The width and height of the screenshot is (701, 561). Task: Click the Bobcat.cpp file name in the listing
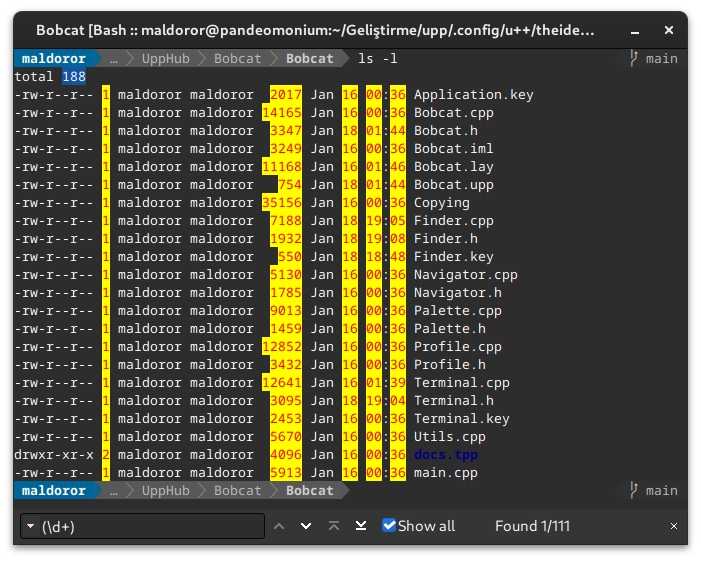click(453, 113)
